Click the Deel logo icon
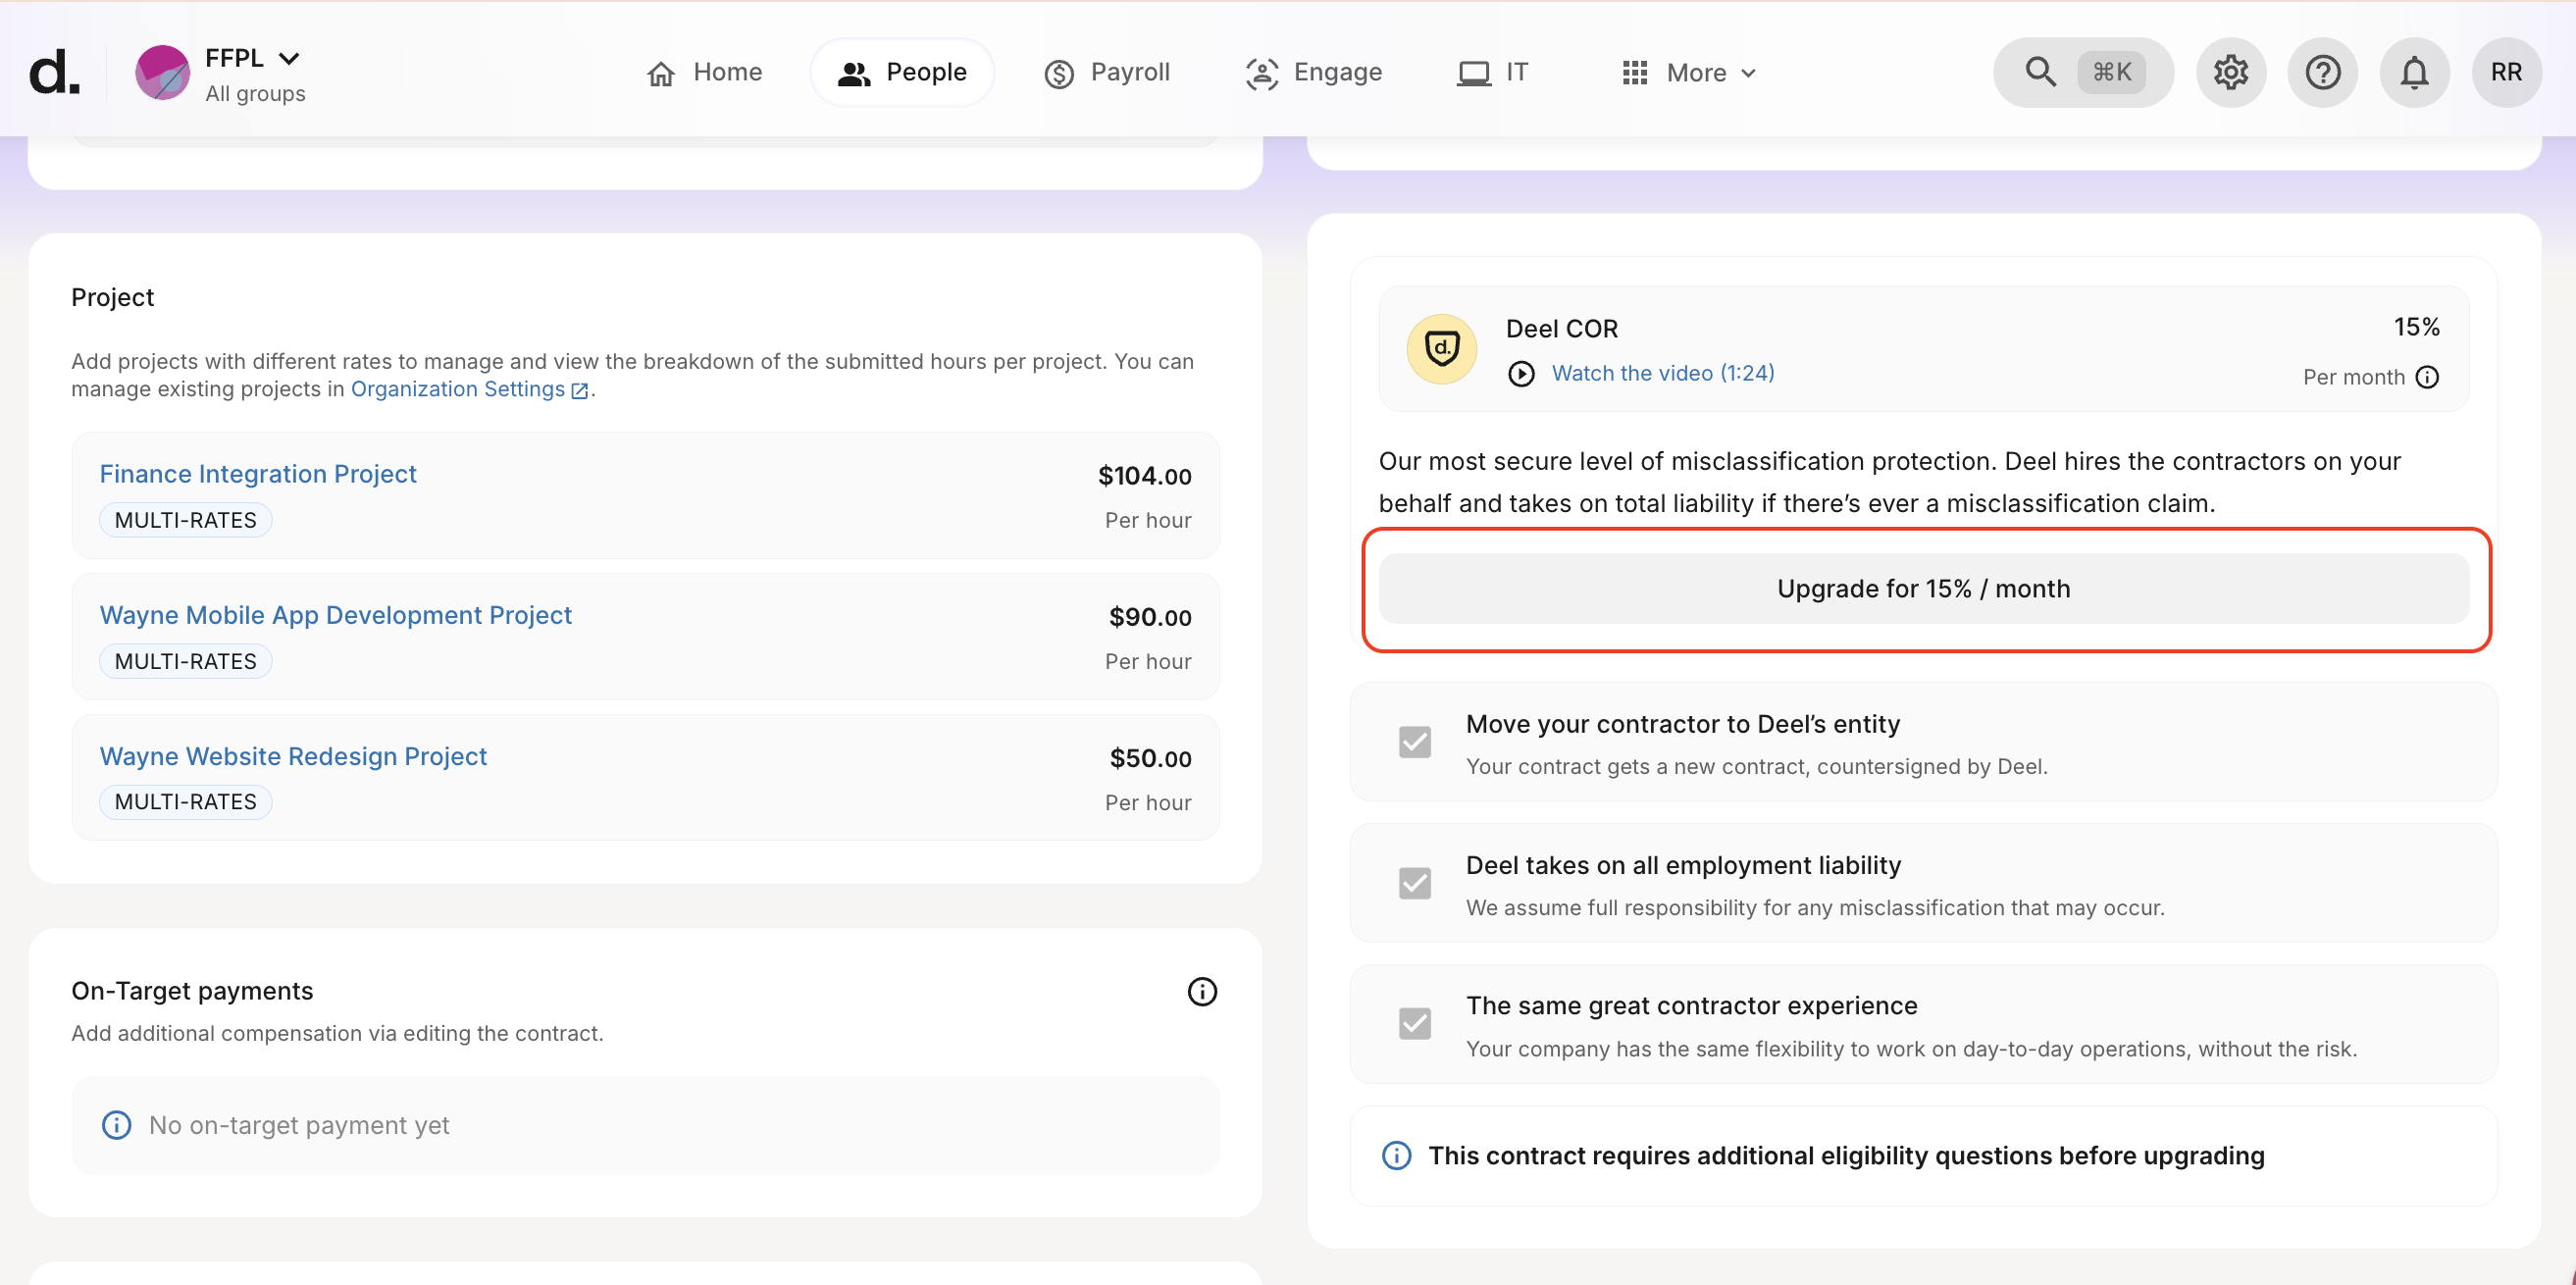This screenshot has width=2576, height=1285. [x=53, y=72]
